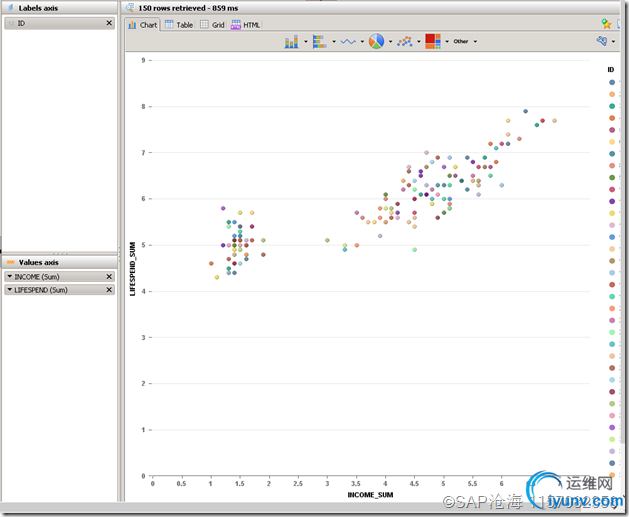
Task: Switch to the Table tab
Action: [179, 25]
